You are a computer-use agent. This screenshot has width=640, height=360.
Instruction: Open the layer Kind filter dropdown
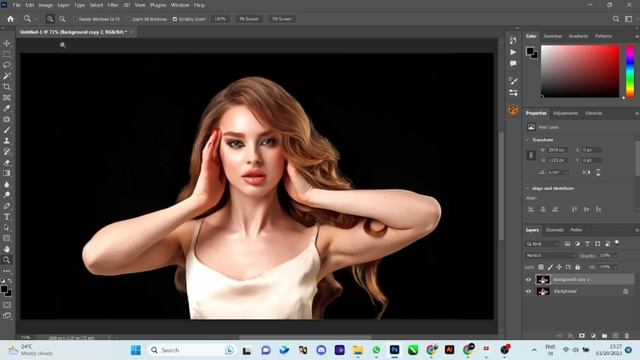[x=542, y=244]
